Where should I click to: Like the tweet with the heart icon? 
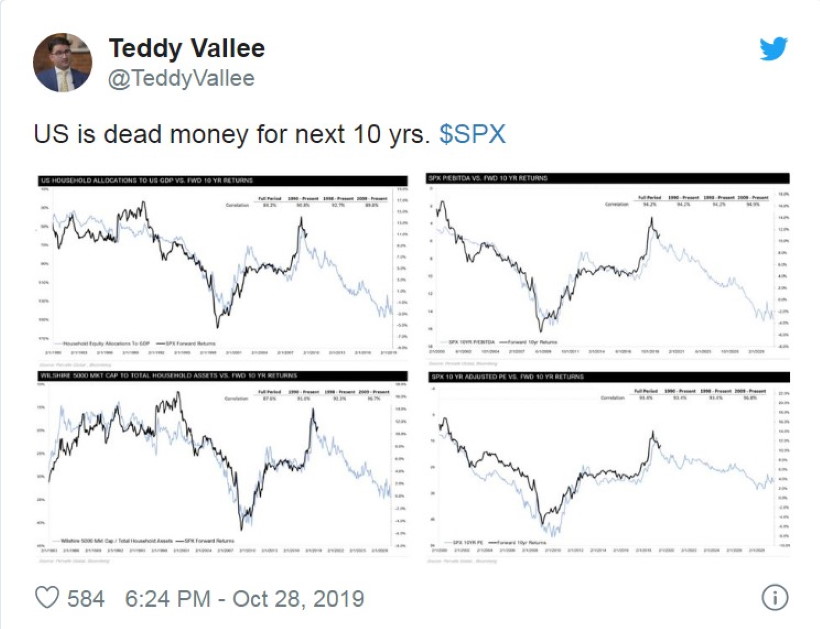(47, 598)
